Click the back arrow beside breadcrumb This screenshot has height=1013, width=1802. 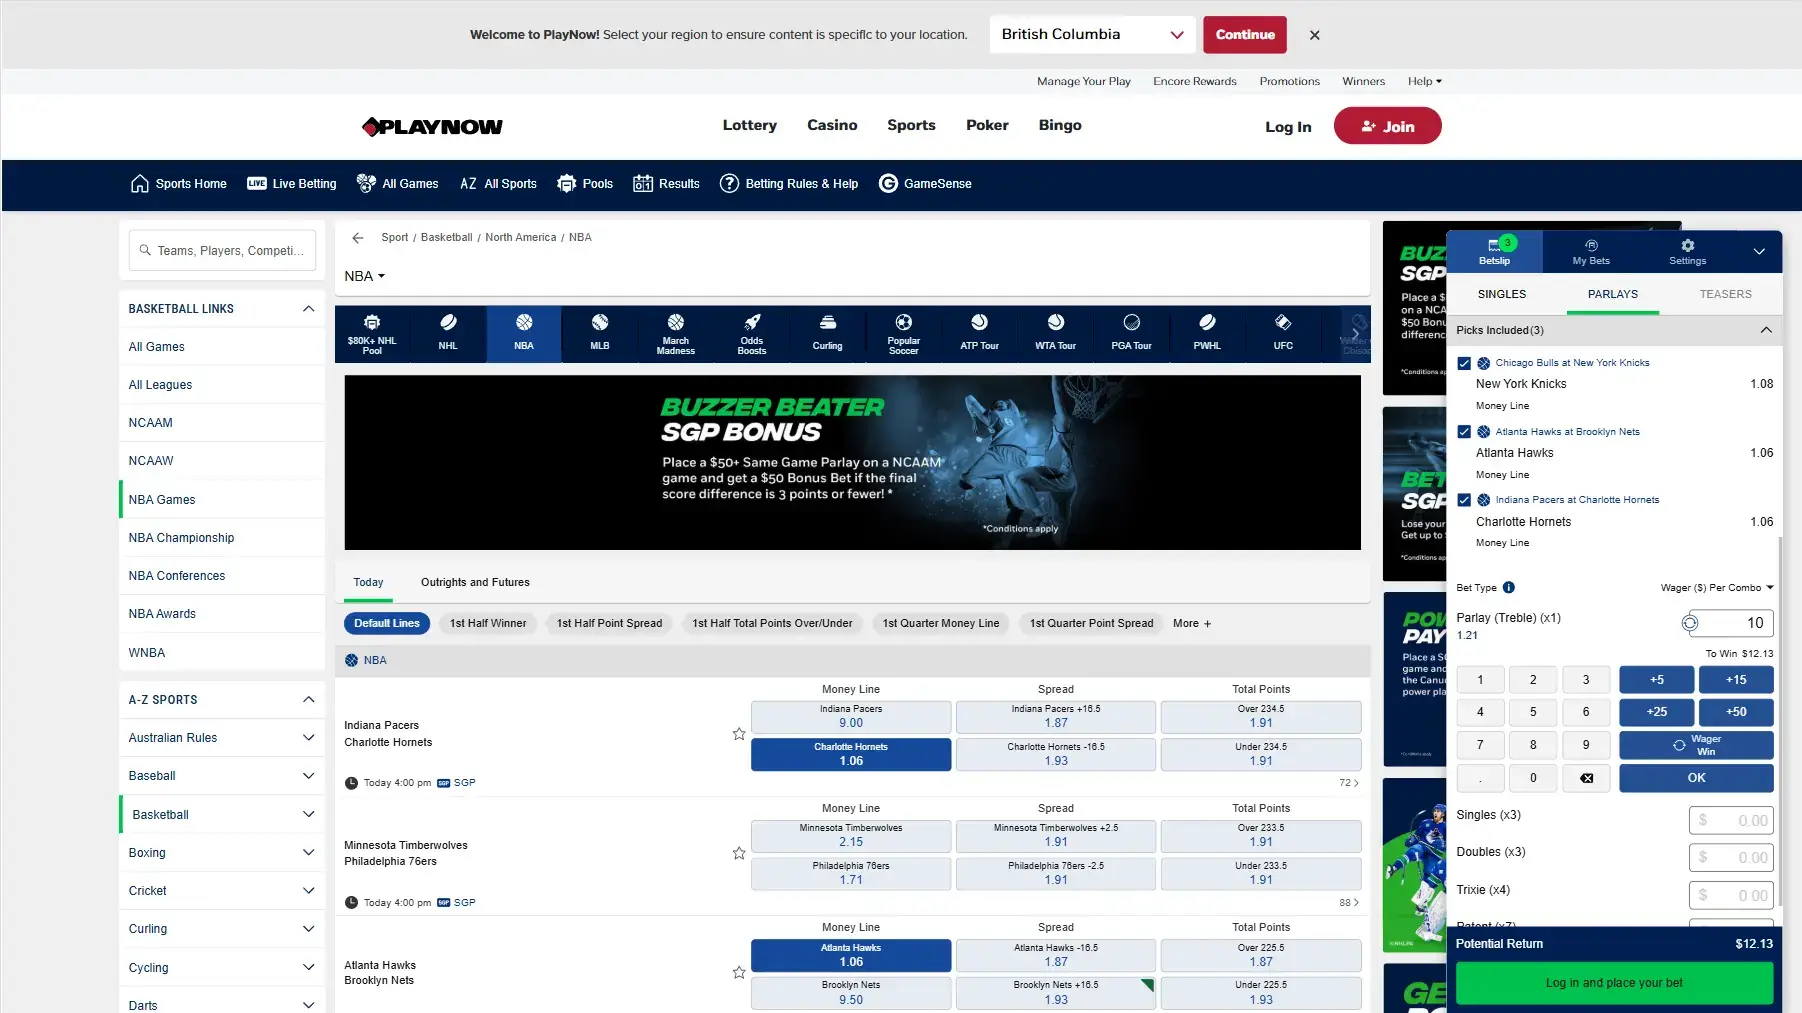[357, 238]
